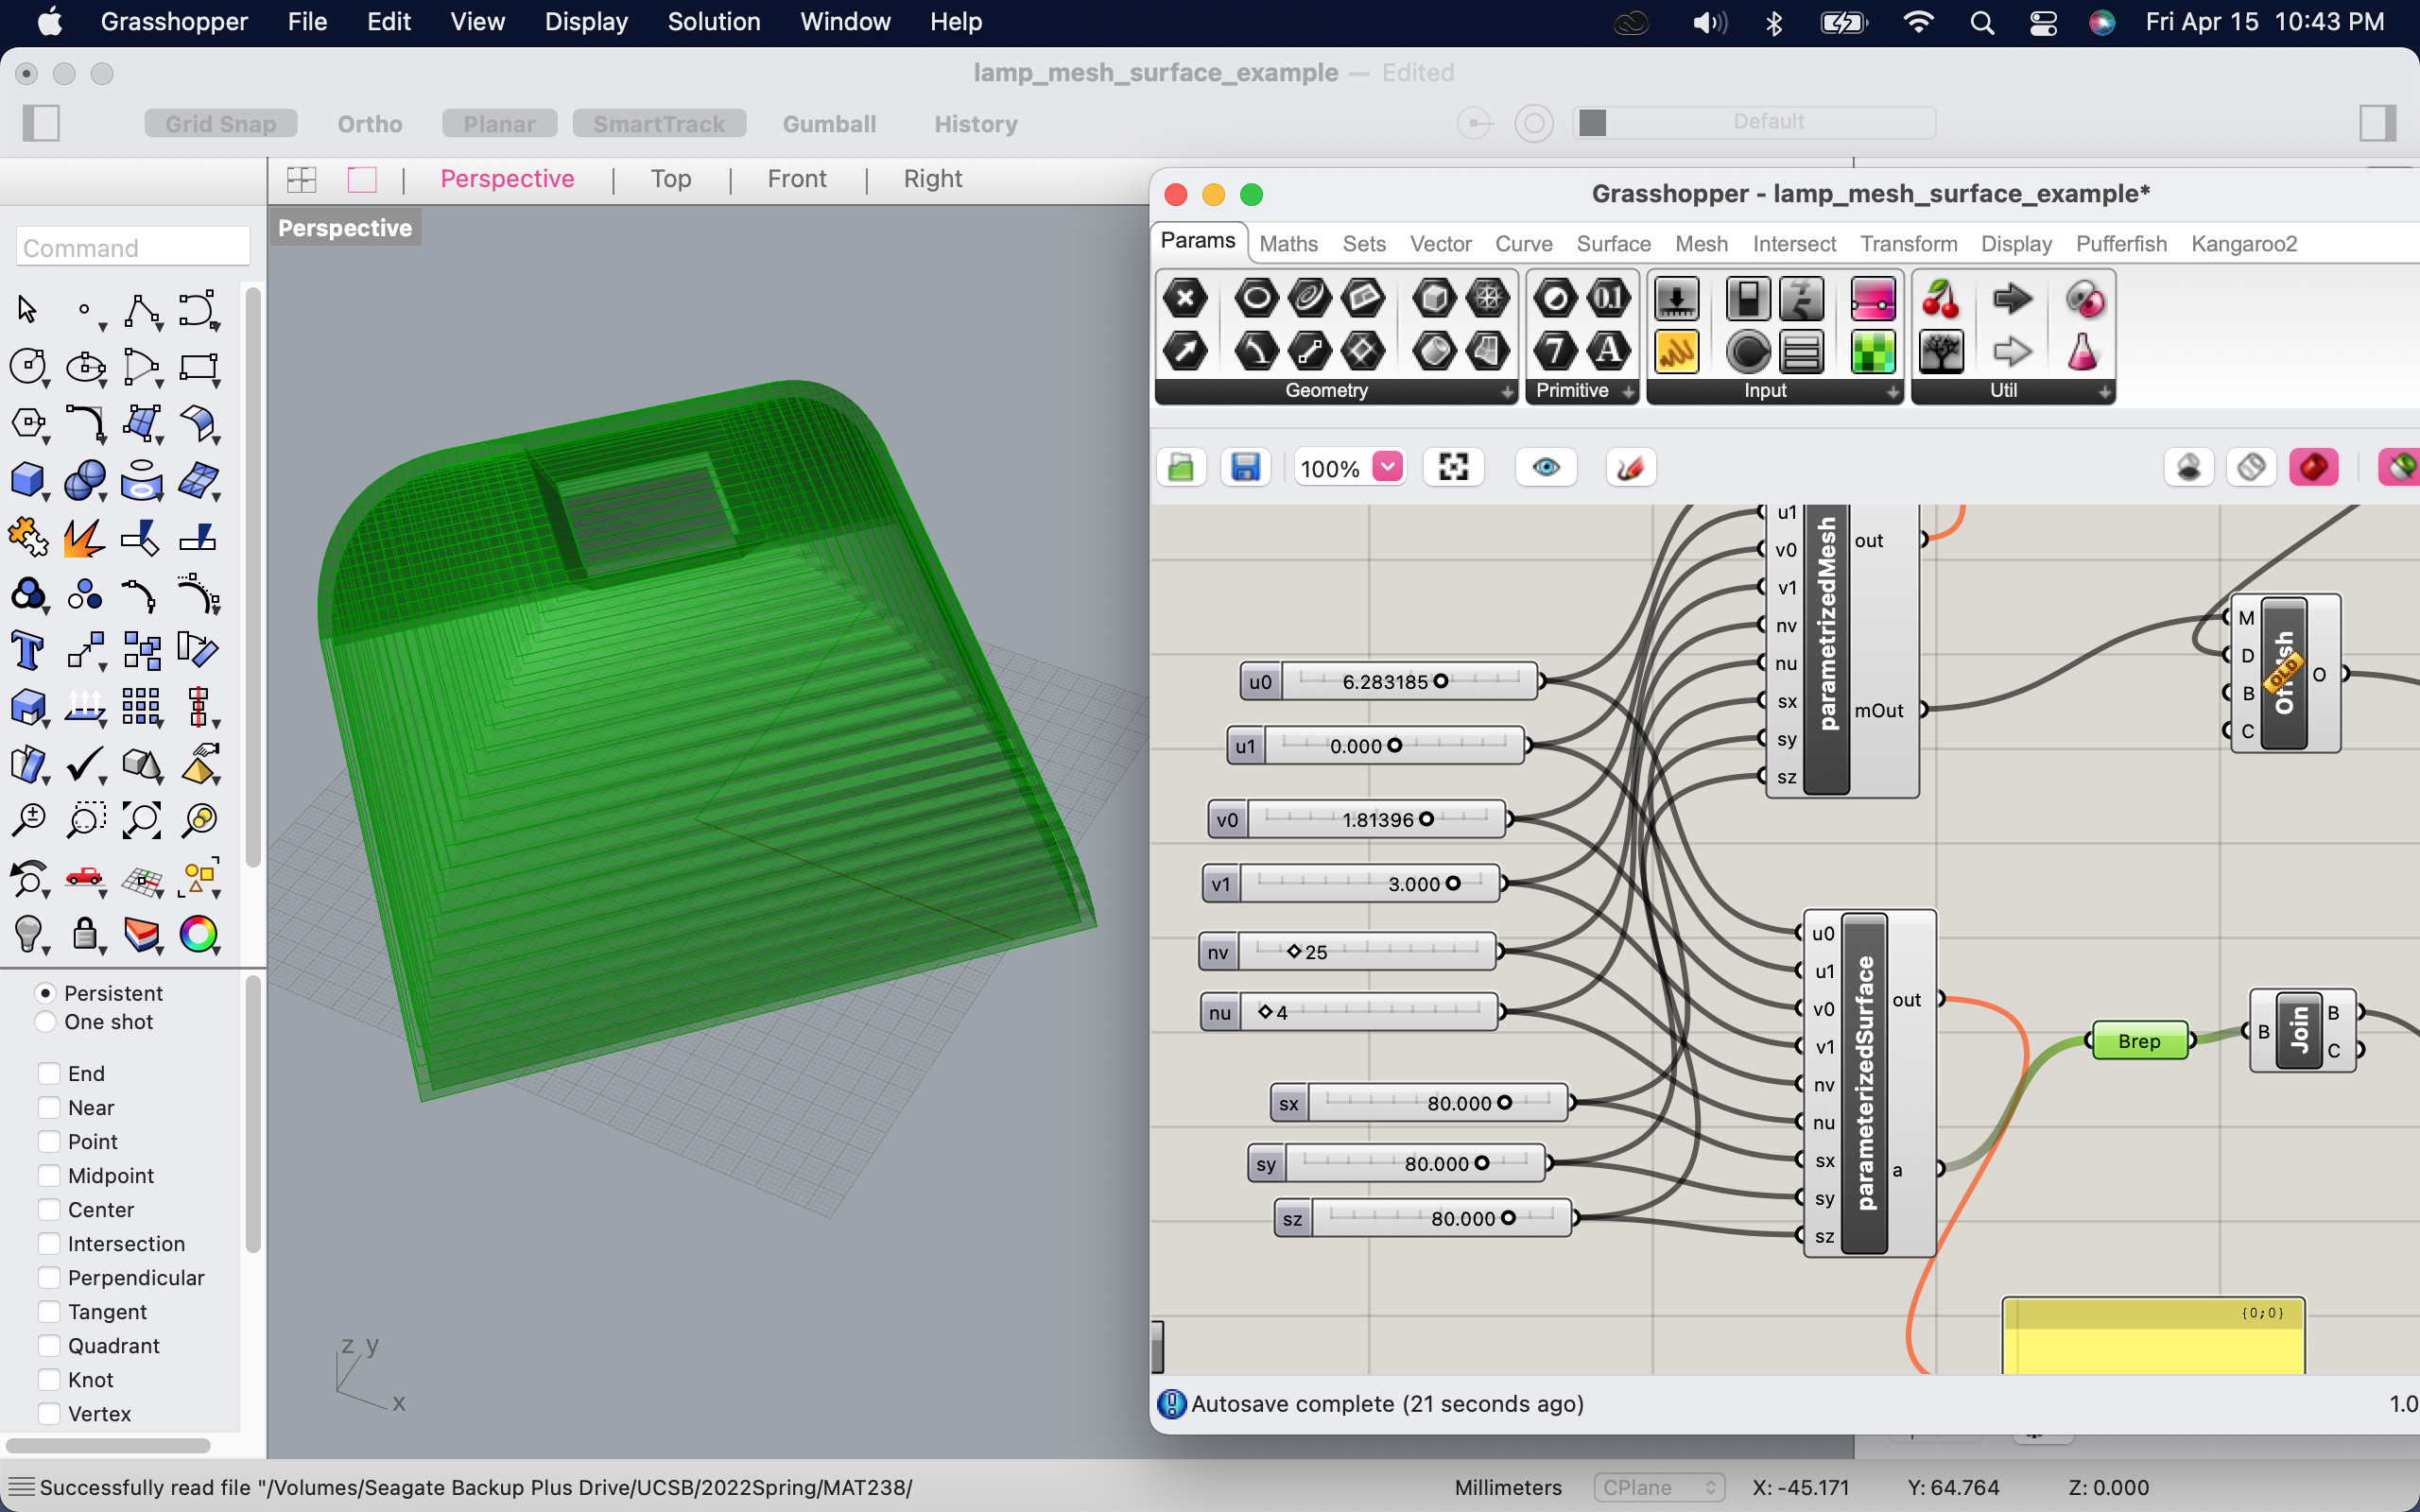The image size is (2420, 1512).
Task: Switch to the Front viewport tab
Action: [796, 179]
